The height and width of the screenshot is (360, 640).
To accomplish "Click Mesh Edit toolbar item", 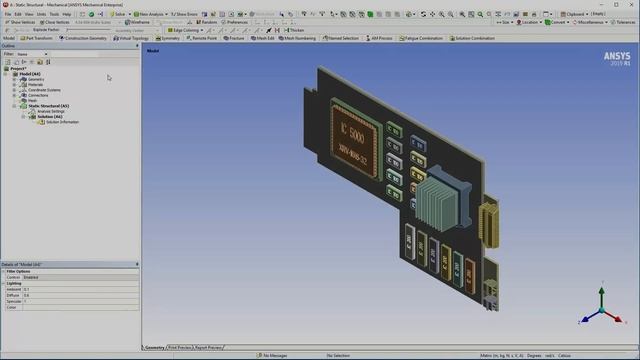I will coord(262,38).
